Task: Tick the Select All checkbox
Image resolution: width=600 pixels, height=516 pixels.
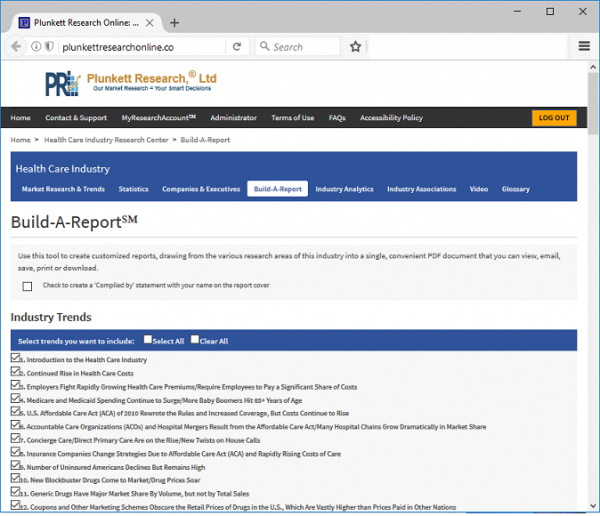Action: coord(148,340)
